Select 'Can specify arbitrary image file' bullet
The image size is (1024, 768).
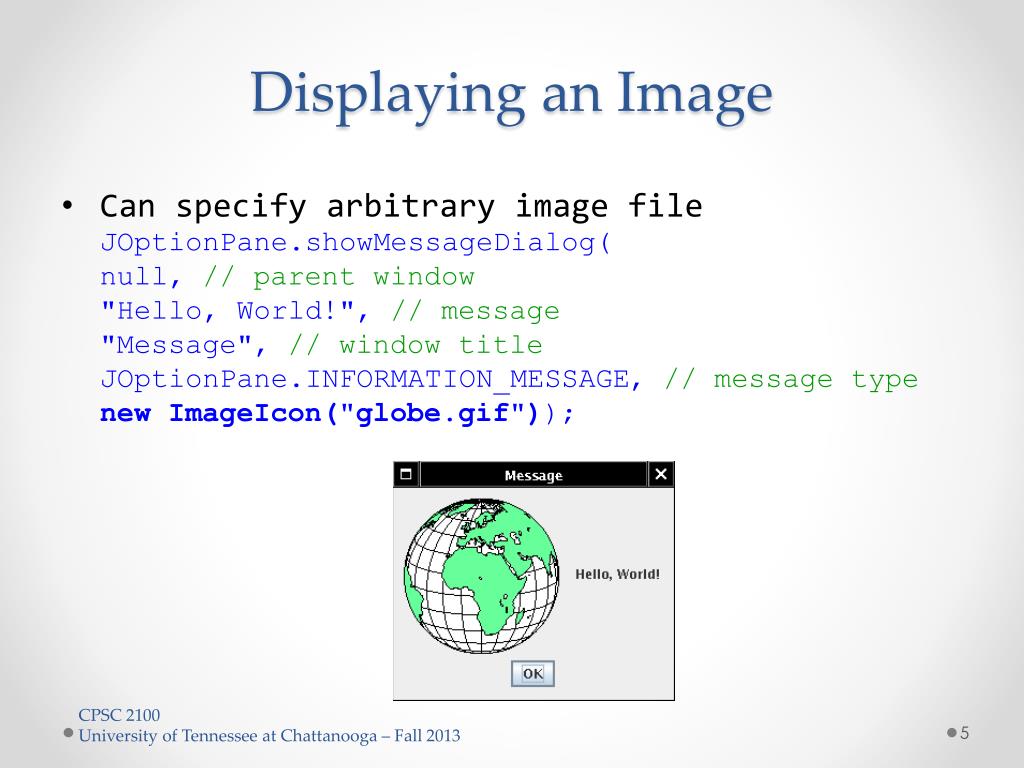coord(401,206)
